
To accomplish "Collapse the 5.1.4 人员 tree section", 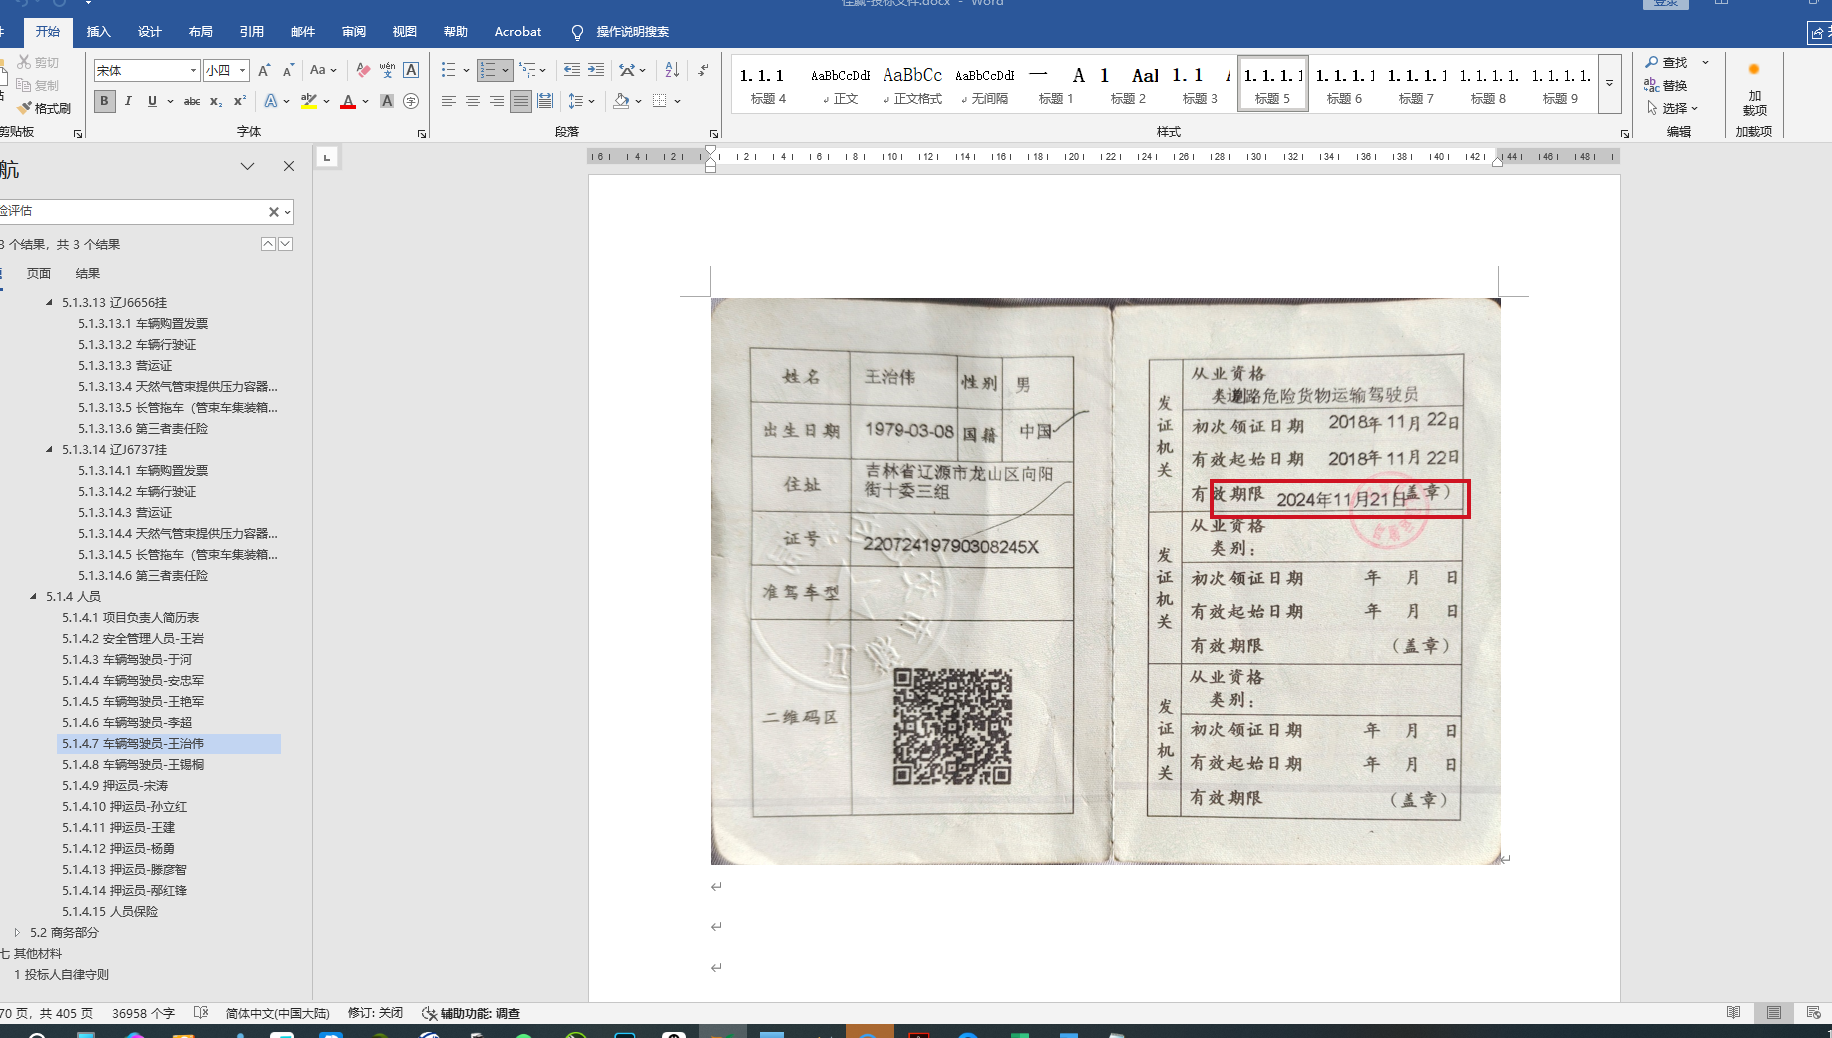I will (33, 597).
